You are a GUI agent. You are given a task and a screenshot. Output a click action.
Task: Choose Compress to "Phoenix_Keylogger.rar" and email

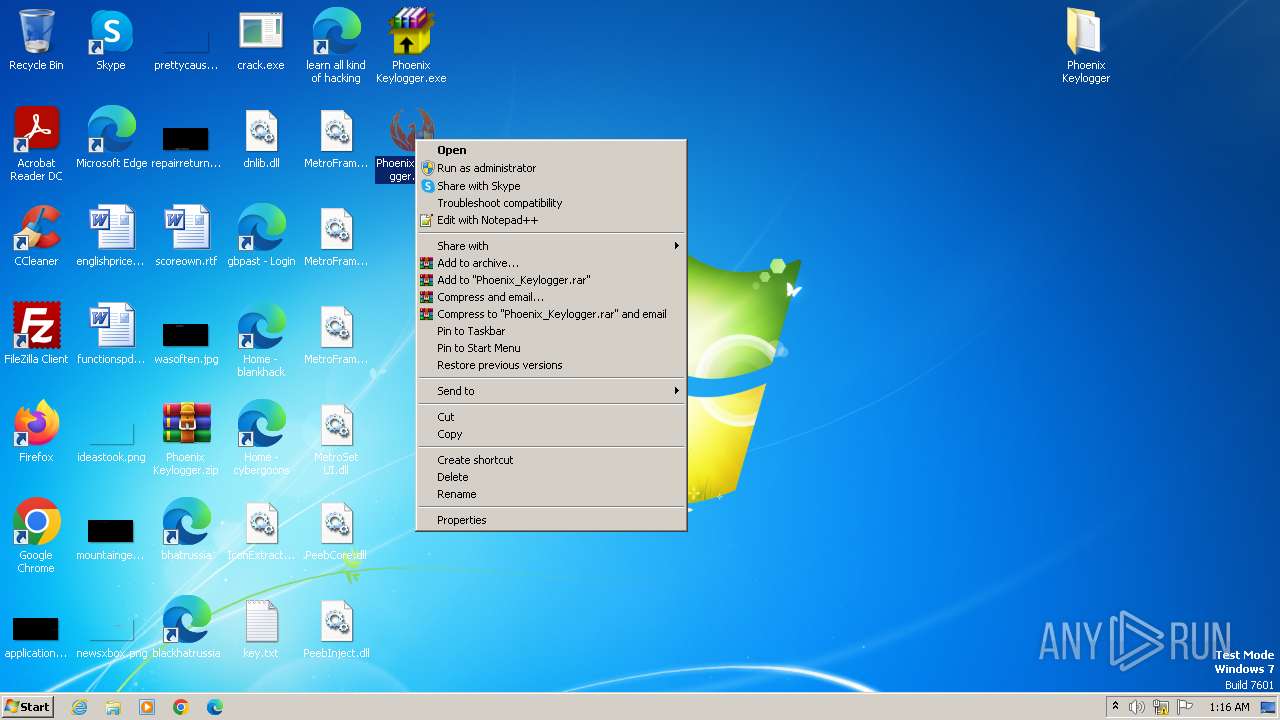pyautogui.click(x=551, y=314)
